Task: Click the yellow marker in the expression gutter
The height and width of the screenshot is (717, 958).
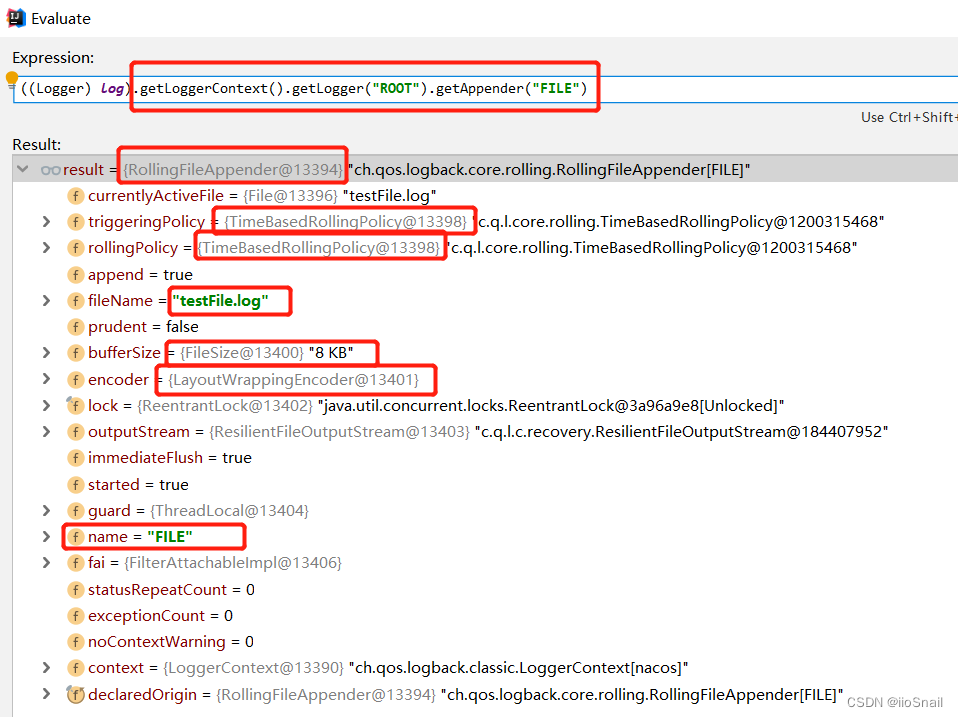Action: coord(11,76)
